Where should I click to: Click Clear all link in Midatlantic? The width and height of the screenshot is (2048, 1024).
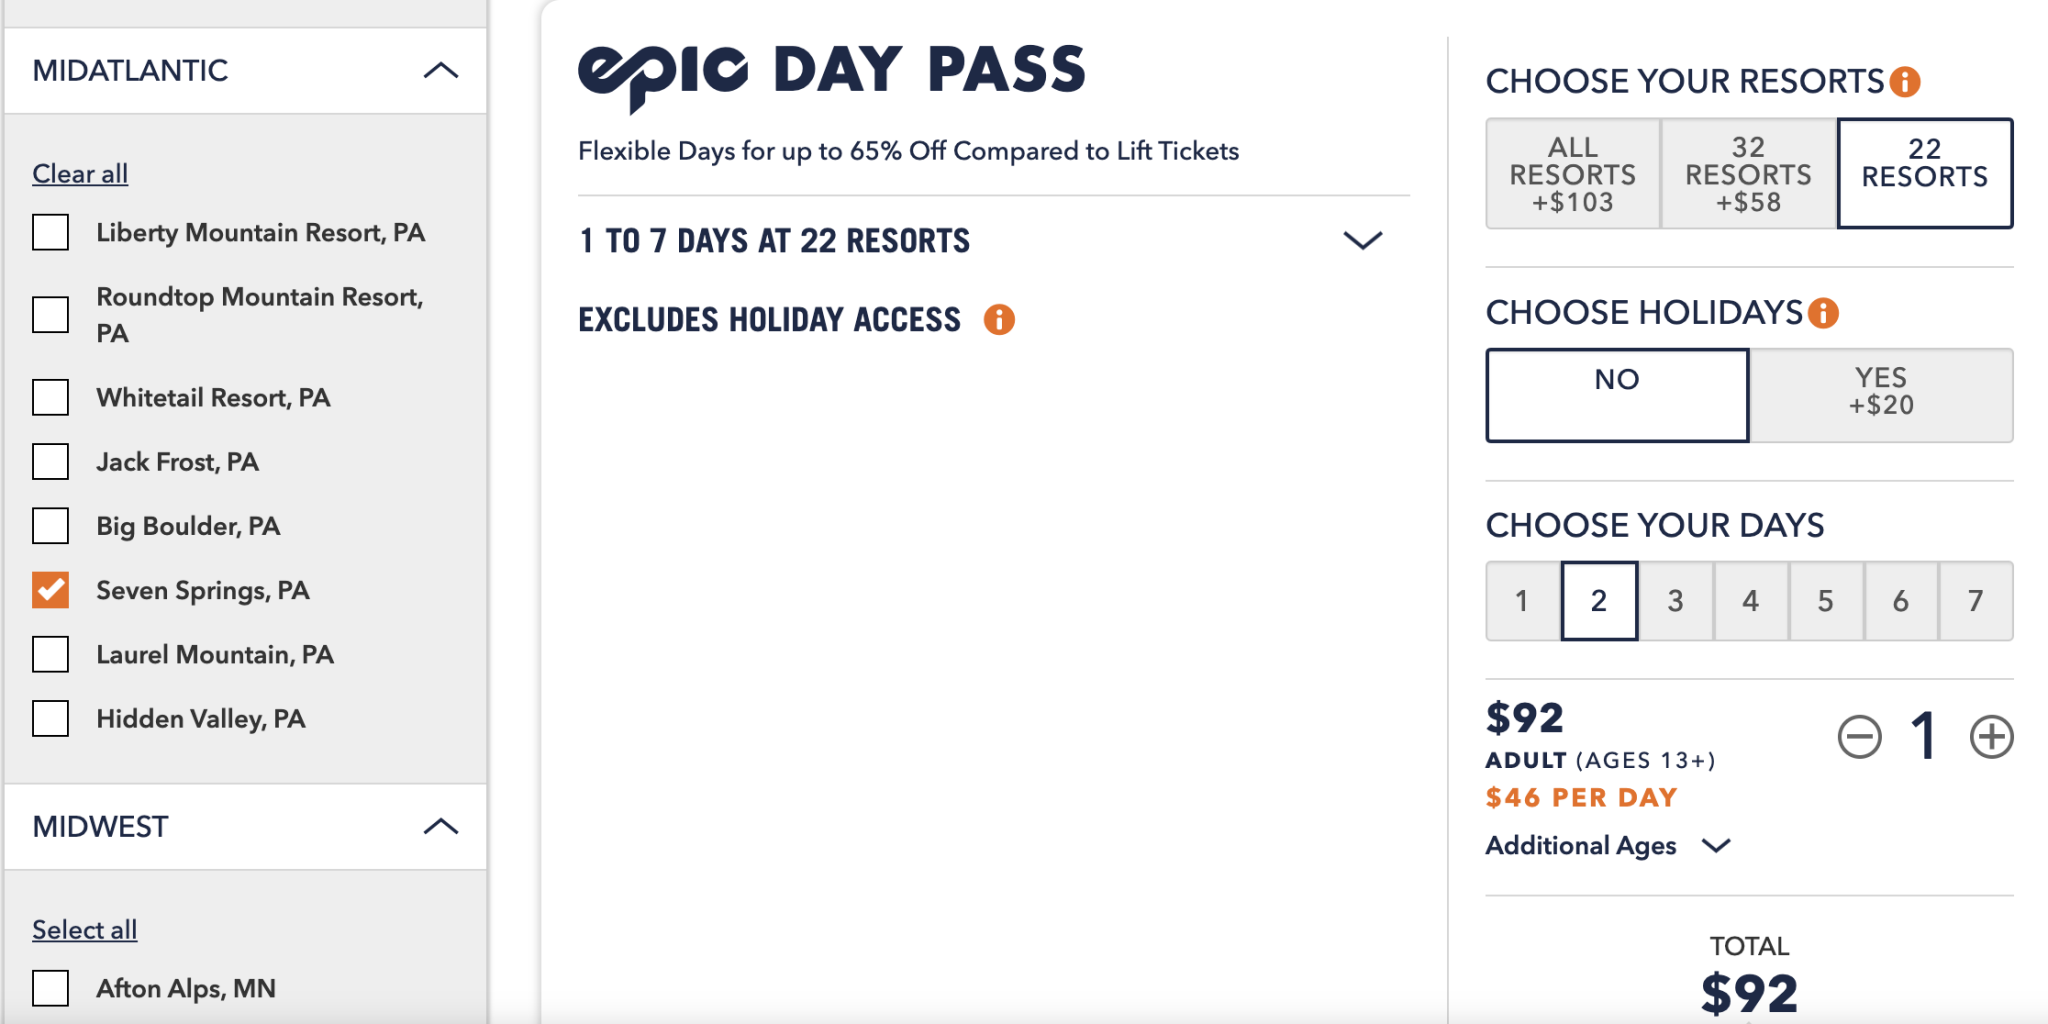pos(80,174)
